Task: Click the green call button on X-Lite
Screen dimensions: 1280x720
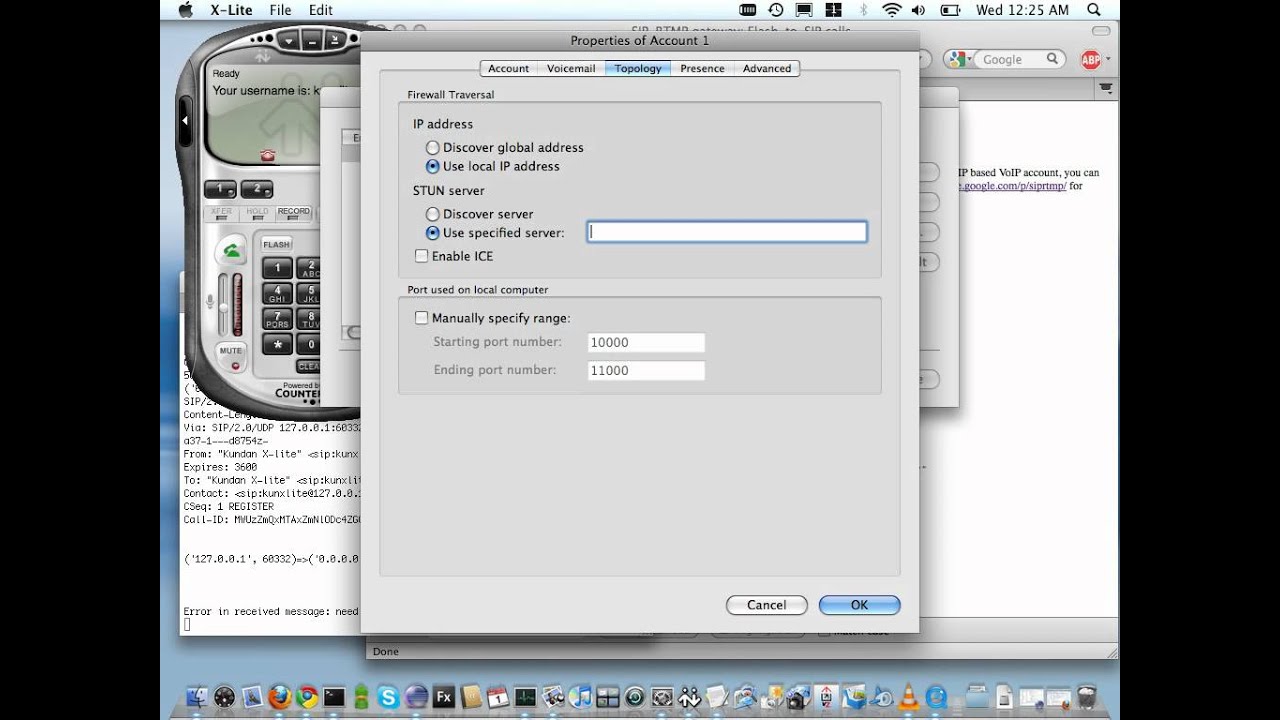Action: coord(232,250)
